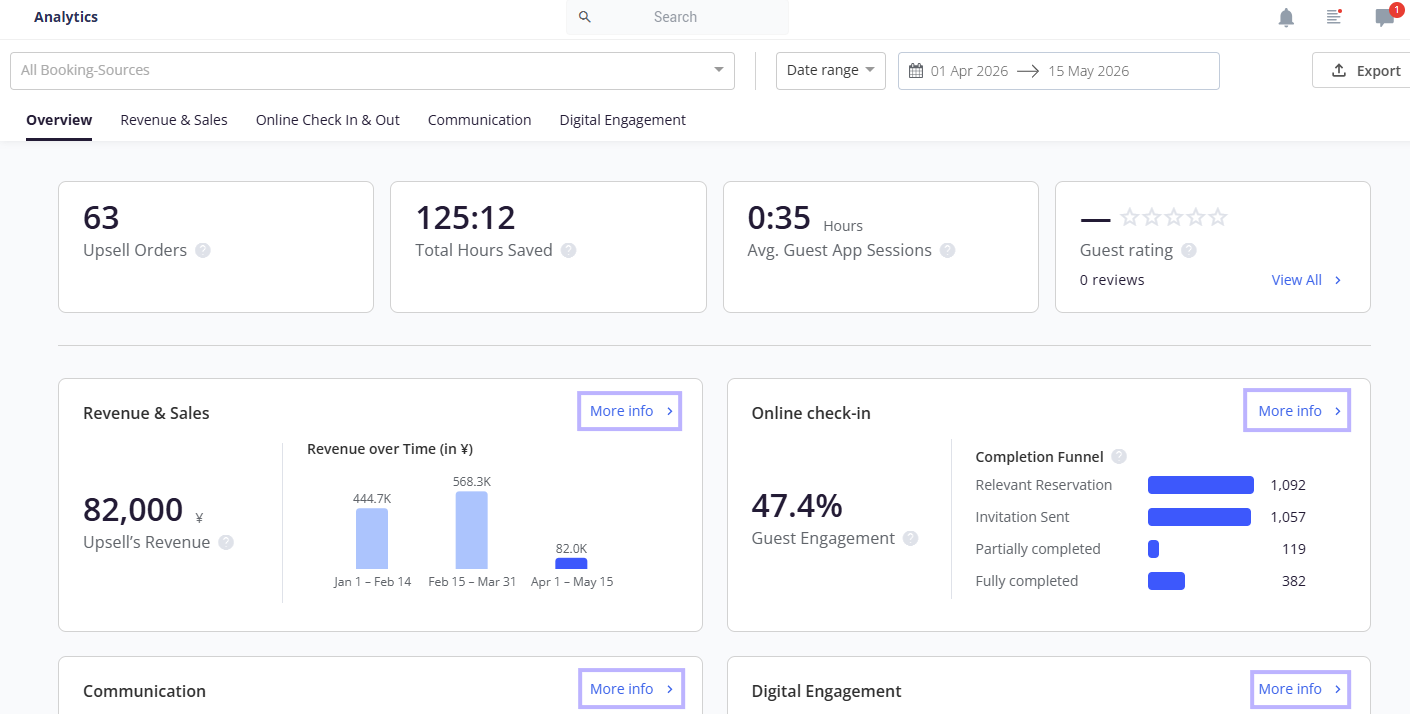Click the calendar icon in date field
The width and height of the screenshot is (1410, 714).
(x=916, y=71)
